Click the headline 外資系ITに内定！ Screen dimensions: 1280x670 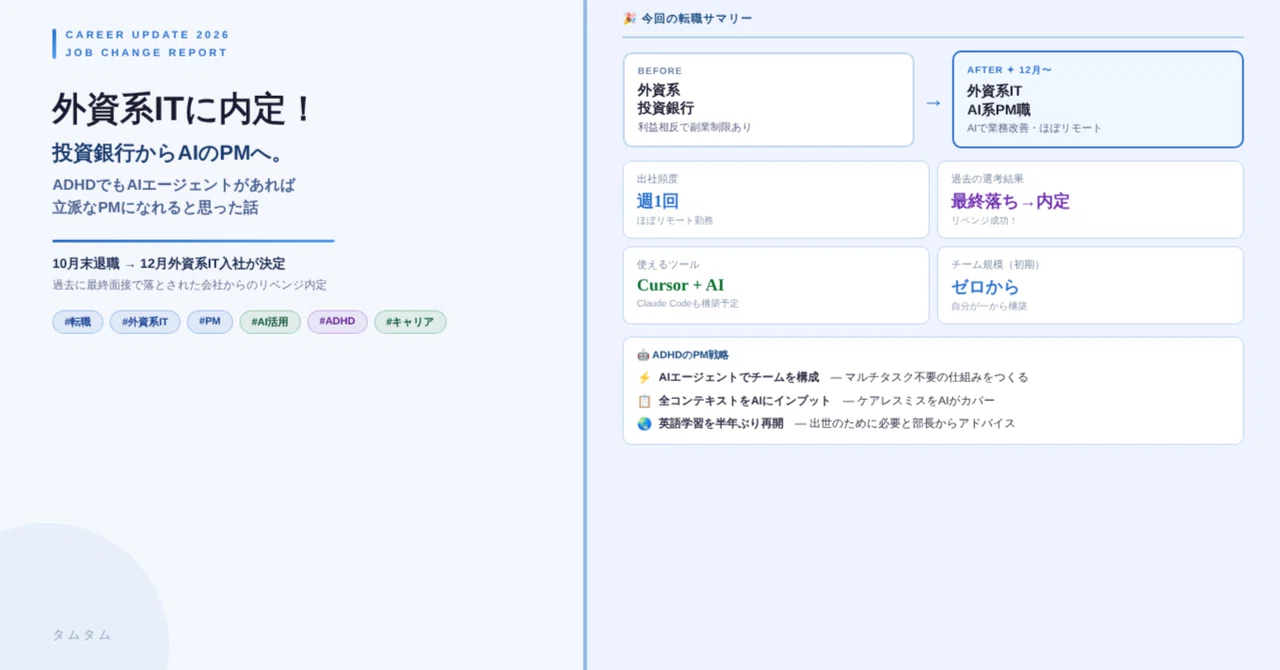click(x=185, y=109)
